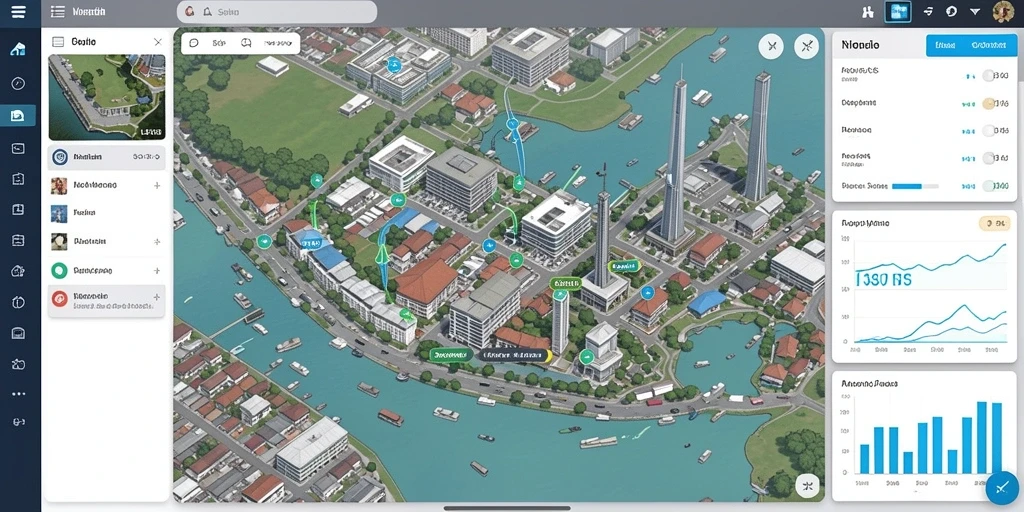The image size is (1024, 512).
Task: Open the dropdown triangle in the top bar
Action: coord(975,12)
